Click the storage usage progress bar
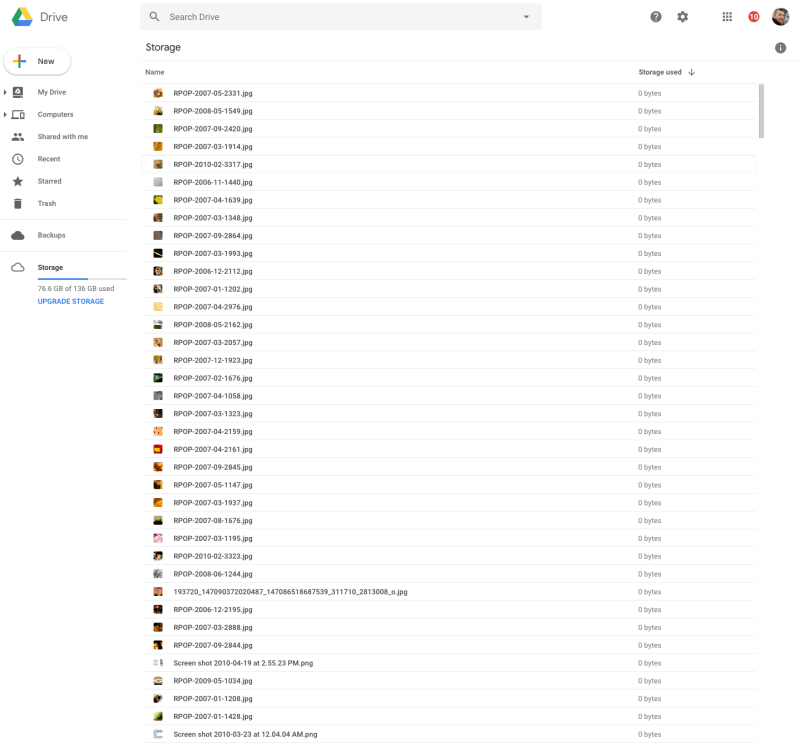799x744 pixels. click(82, 279)
